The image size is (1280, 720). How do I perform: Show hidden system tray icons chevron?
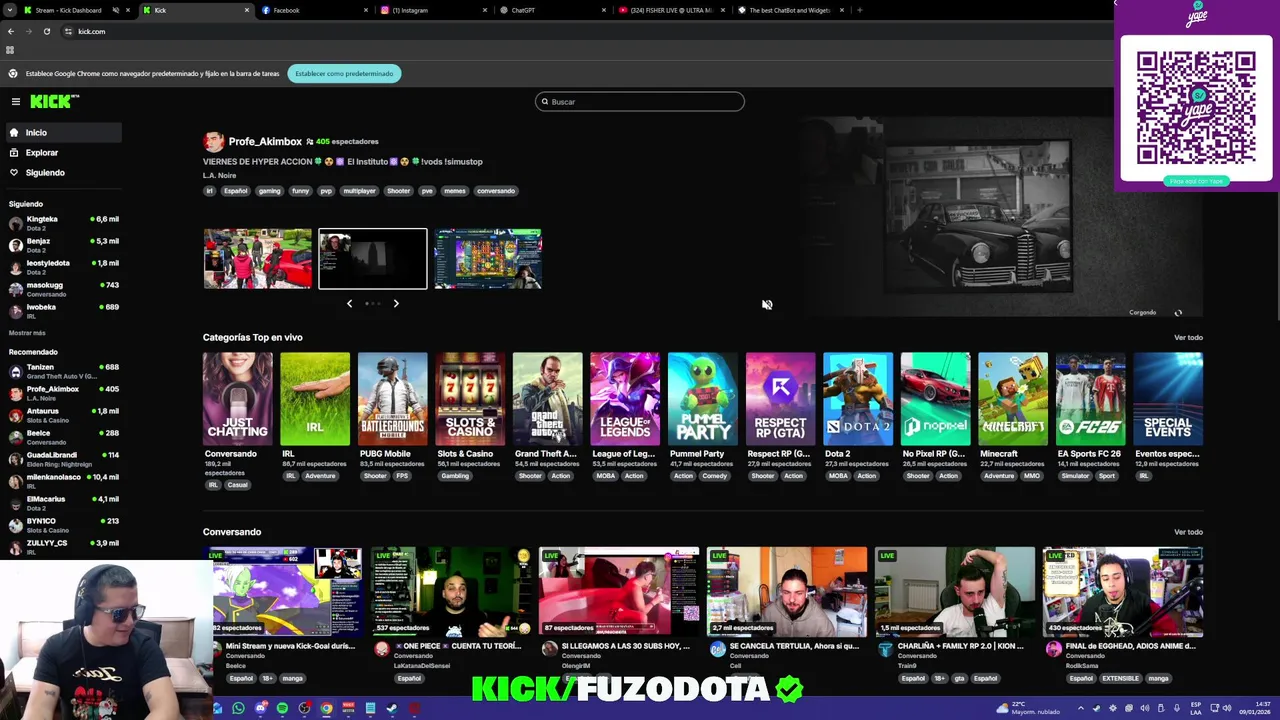pyautogui.click(x=1080, y=708)
